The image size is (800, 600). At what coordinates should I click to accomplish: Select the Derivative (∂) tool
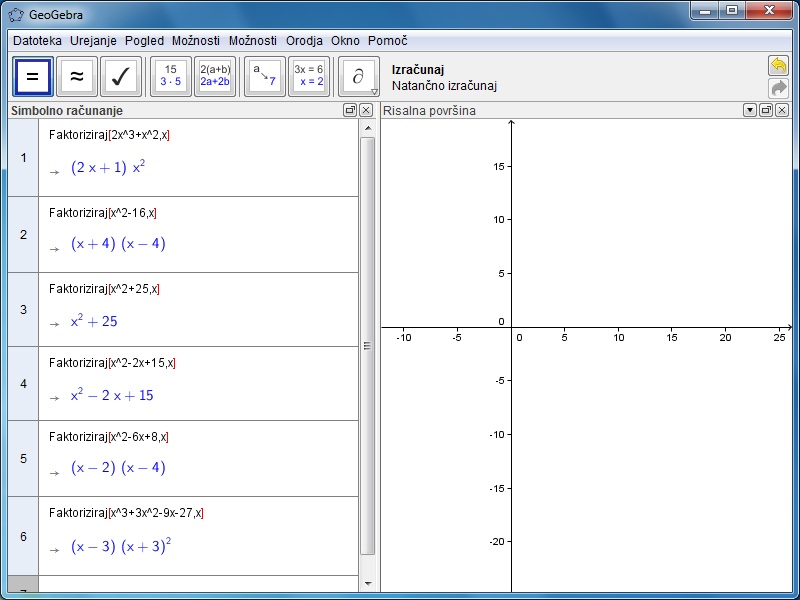[357, 77]
